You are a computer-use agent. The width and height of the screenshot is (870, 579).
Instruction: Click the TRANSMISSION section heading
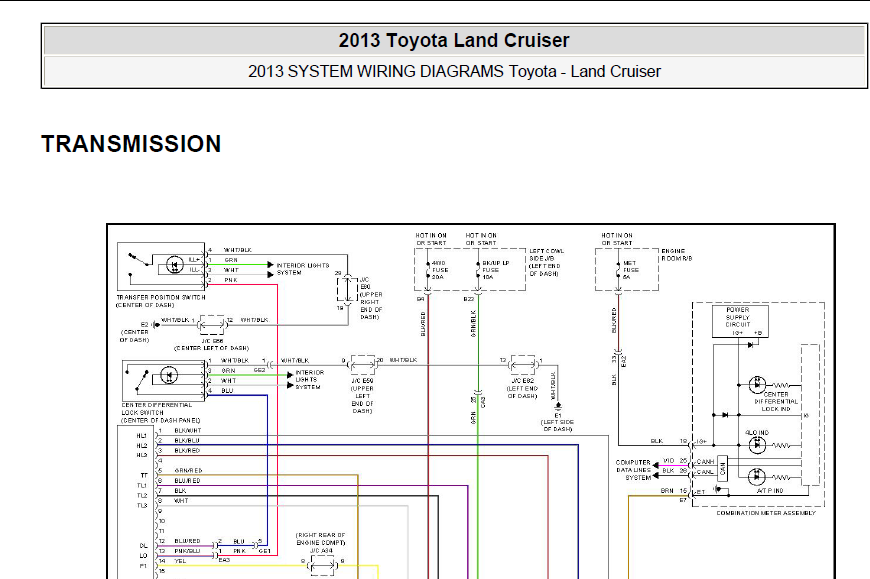coord(131,144)
